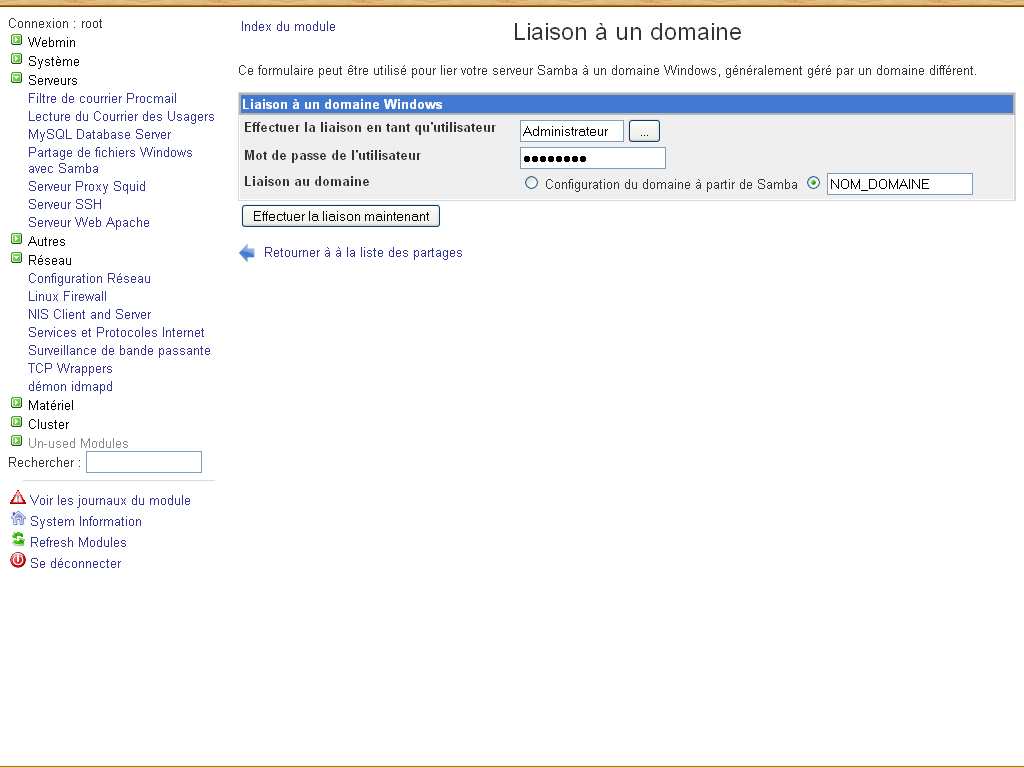Click the blue back arrow icon
The image size is (1024, 768).
pyautogui.click(x=247, y=253)
